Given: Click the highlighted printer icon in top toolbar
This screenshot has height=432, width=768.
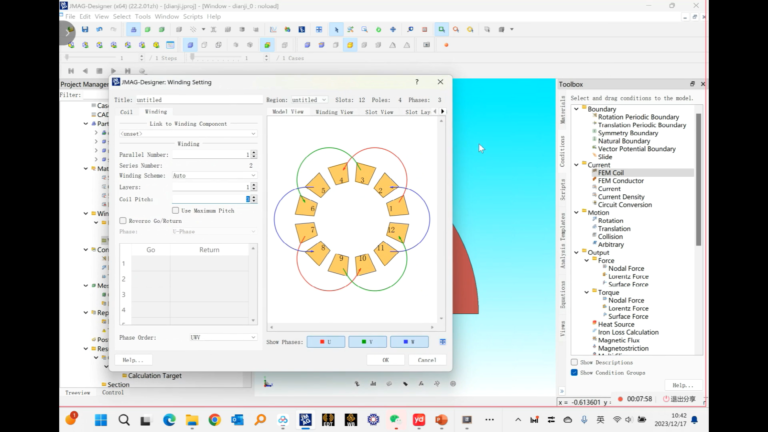Looking at the screenshot, I should (133, 29).
